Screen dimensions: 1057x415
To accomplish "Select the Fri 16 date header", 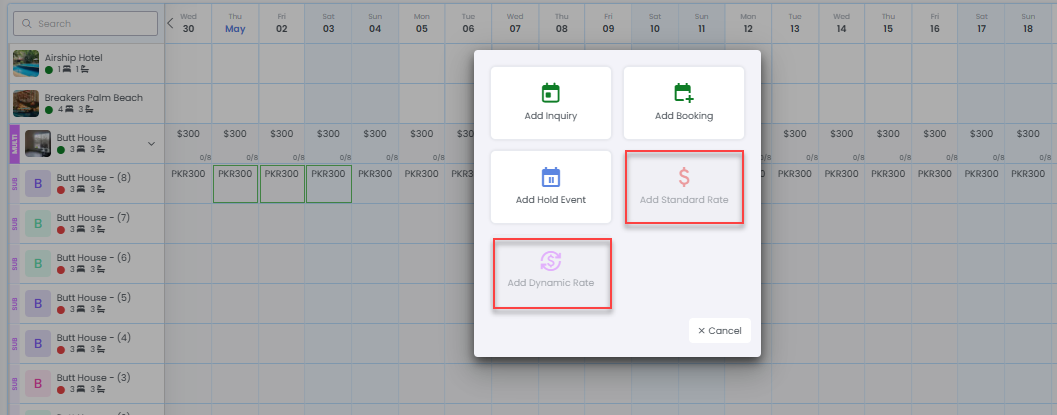I will [x=934, y=23].
